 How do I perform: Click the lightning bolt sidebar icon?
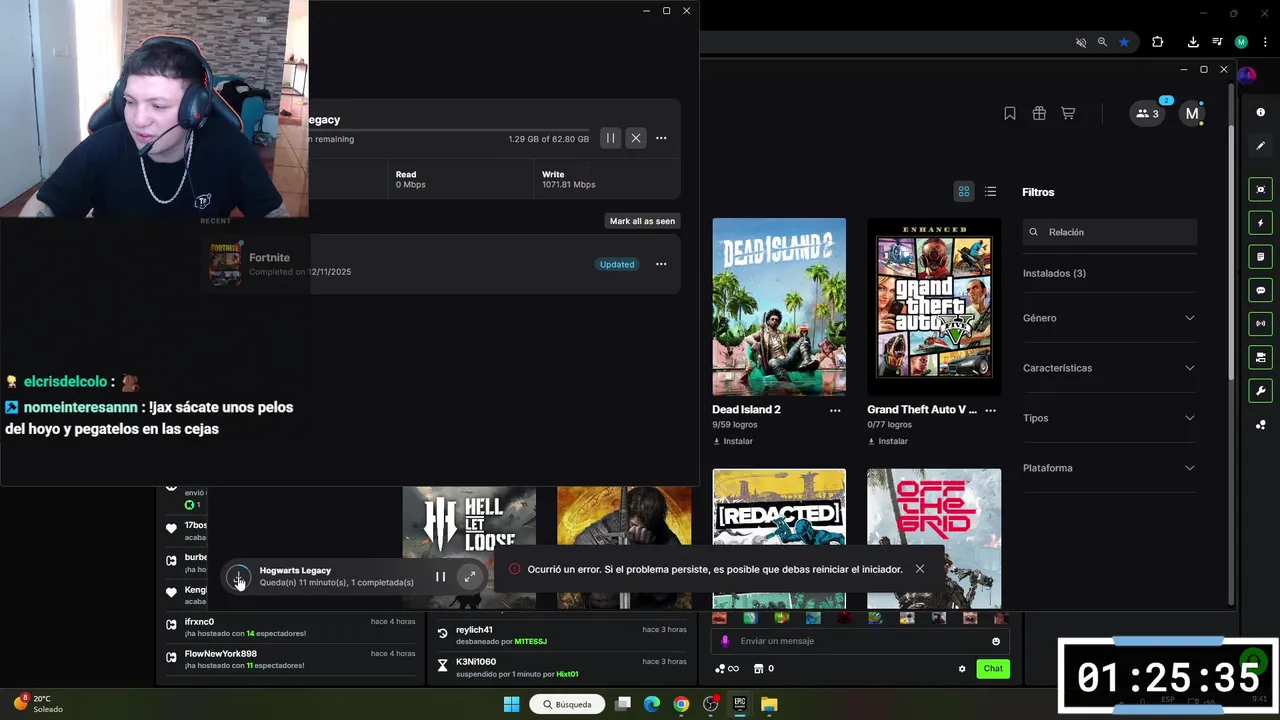(x=1260, y=223)
